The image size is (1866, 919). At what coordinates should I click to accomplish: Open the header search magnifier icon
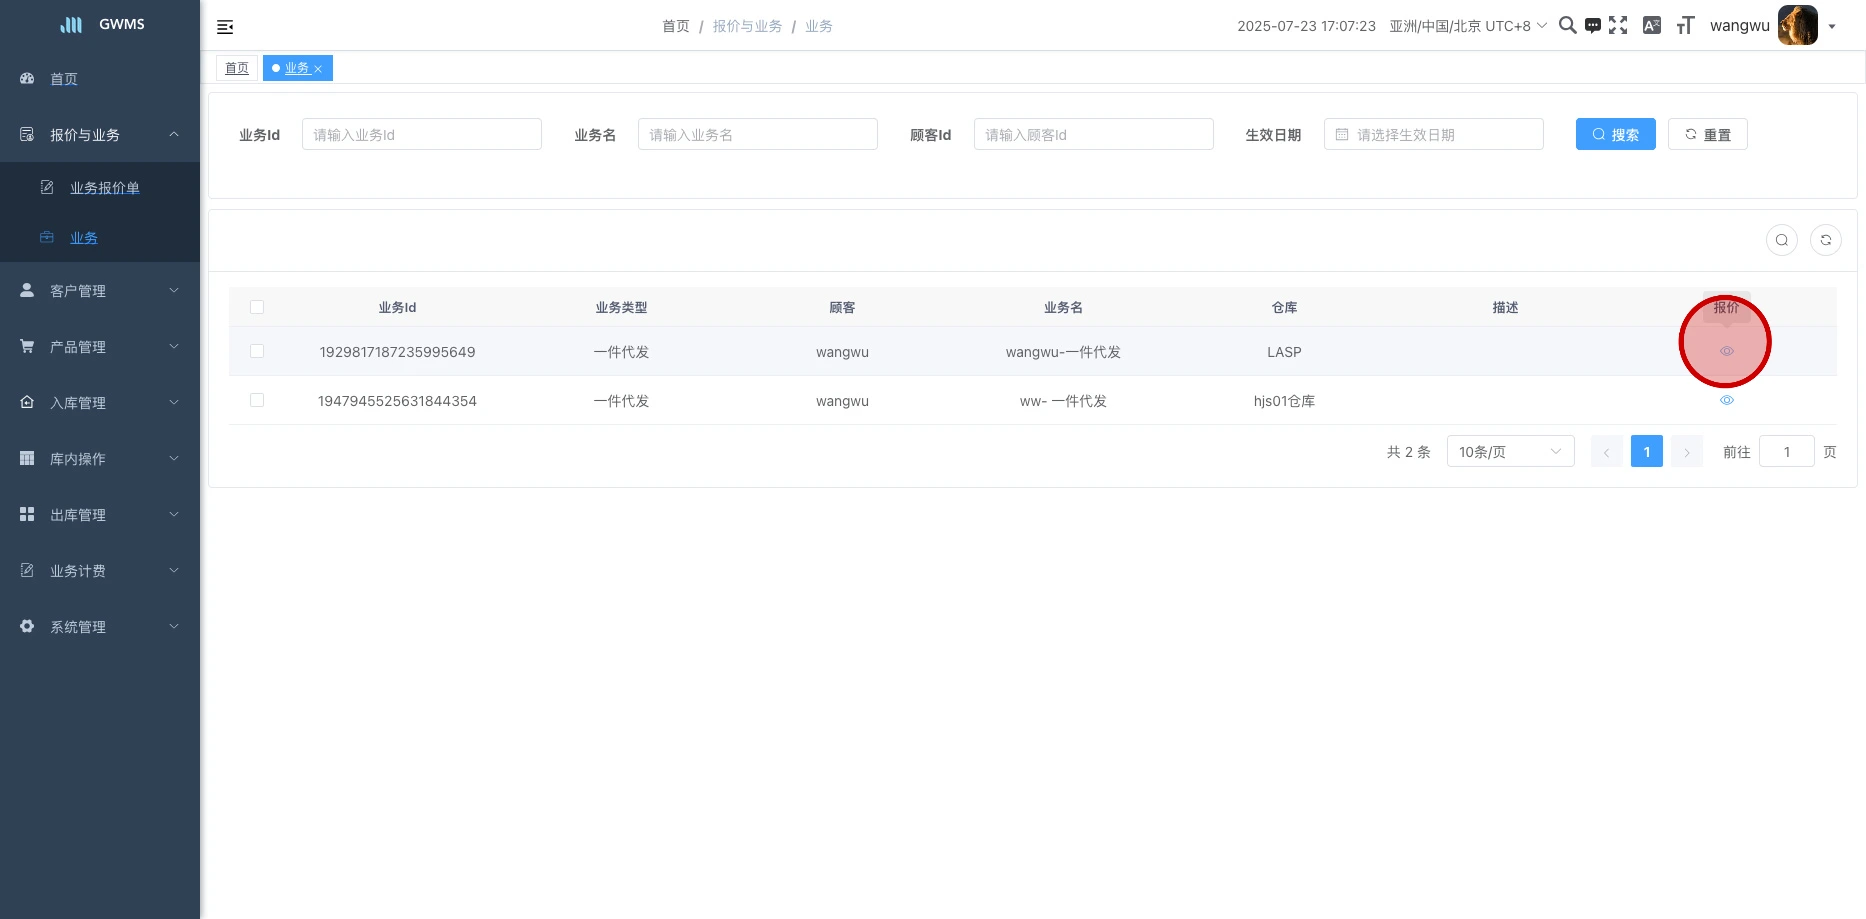[x=1567, y=26]
